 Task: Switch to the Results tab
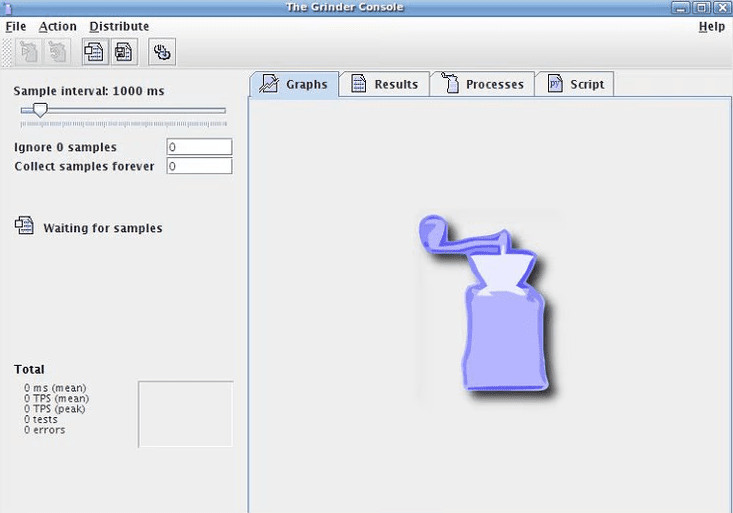[x=385, y=84]
